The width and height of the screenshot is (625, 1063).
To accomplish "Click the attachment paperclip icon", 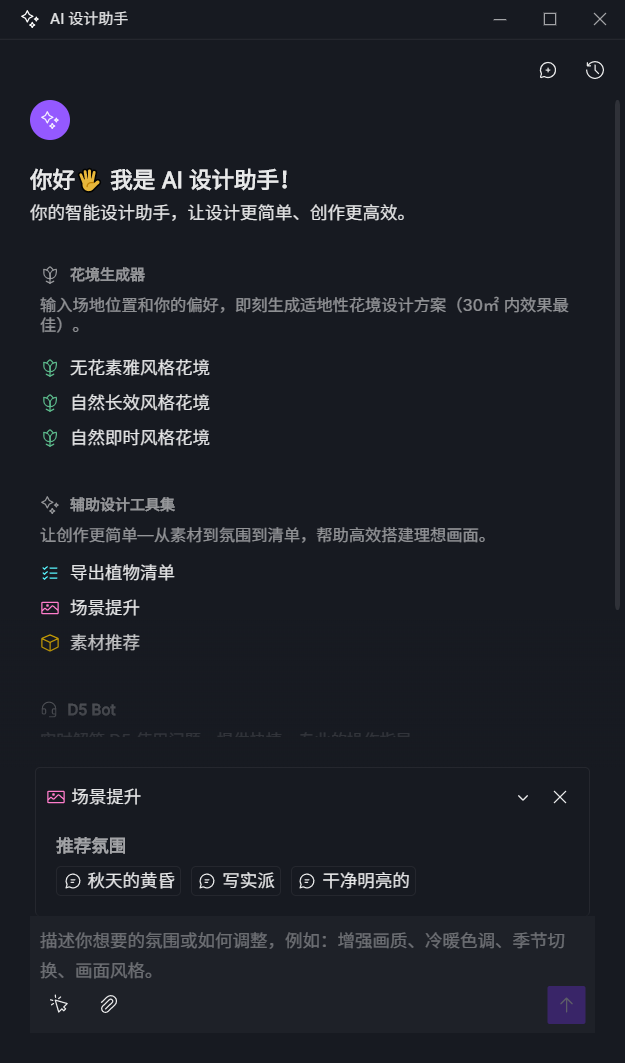I will 109,1004.
